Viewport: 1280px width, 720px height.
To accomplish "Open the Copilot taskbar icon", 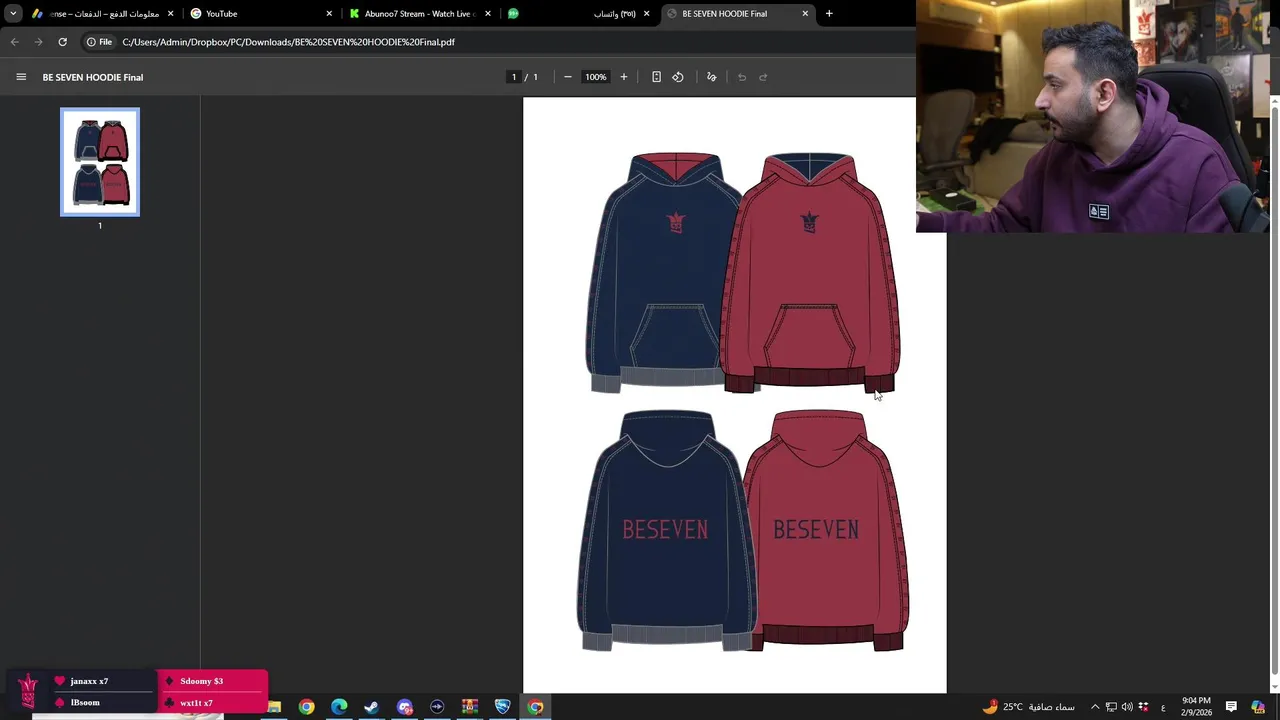I will [1258, 707].
